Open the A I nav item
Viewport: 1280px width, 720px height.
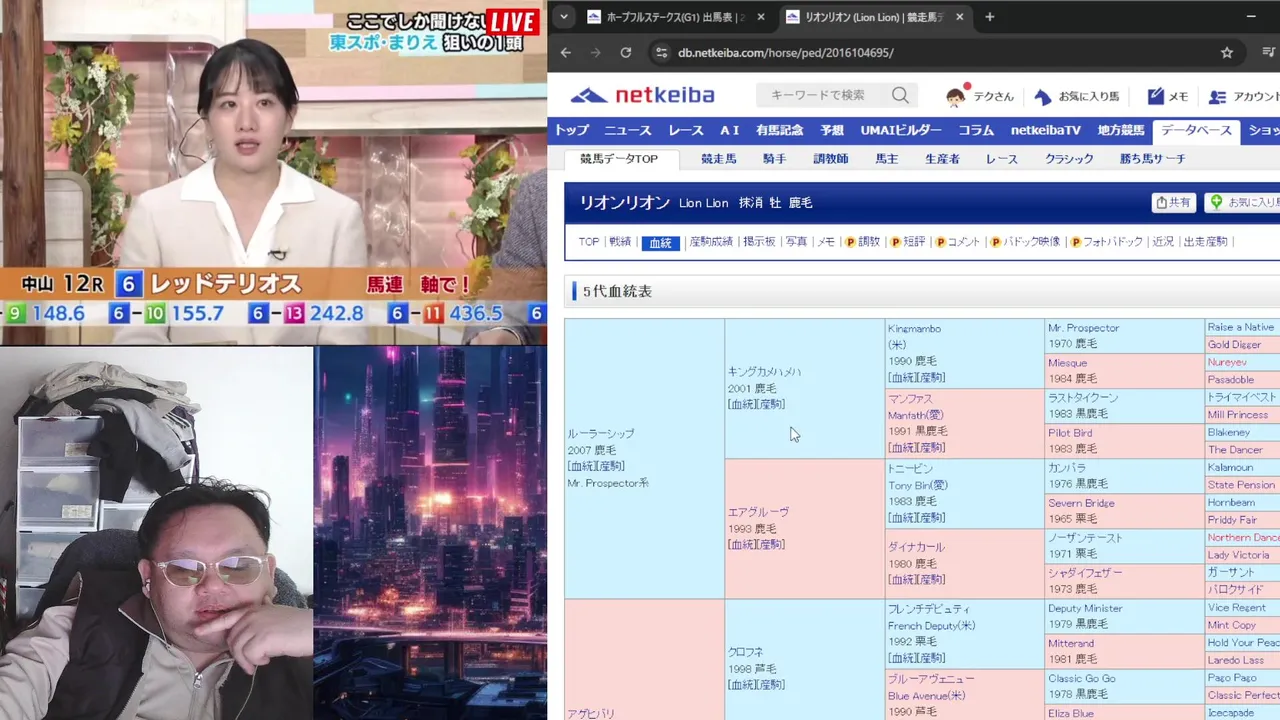click(730, 130)
